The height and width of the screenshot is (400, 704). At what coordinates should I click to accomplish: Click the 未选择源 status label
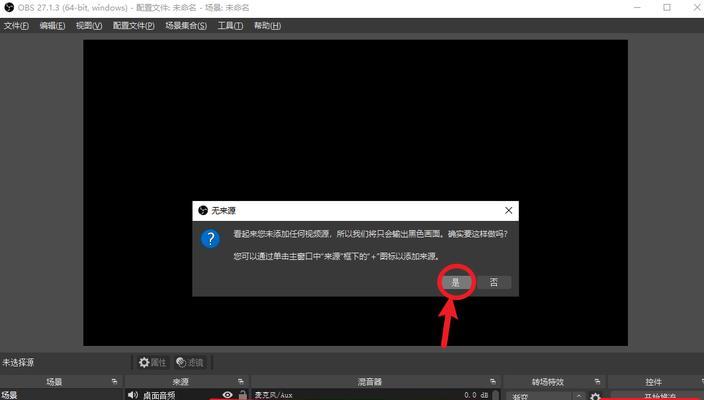click(x=18, y=362)
